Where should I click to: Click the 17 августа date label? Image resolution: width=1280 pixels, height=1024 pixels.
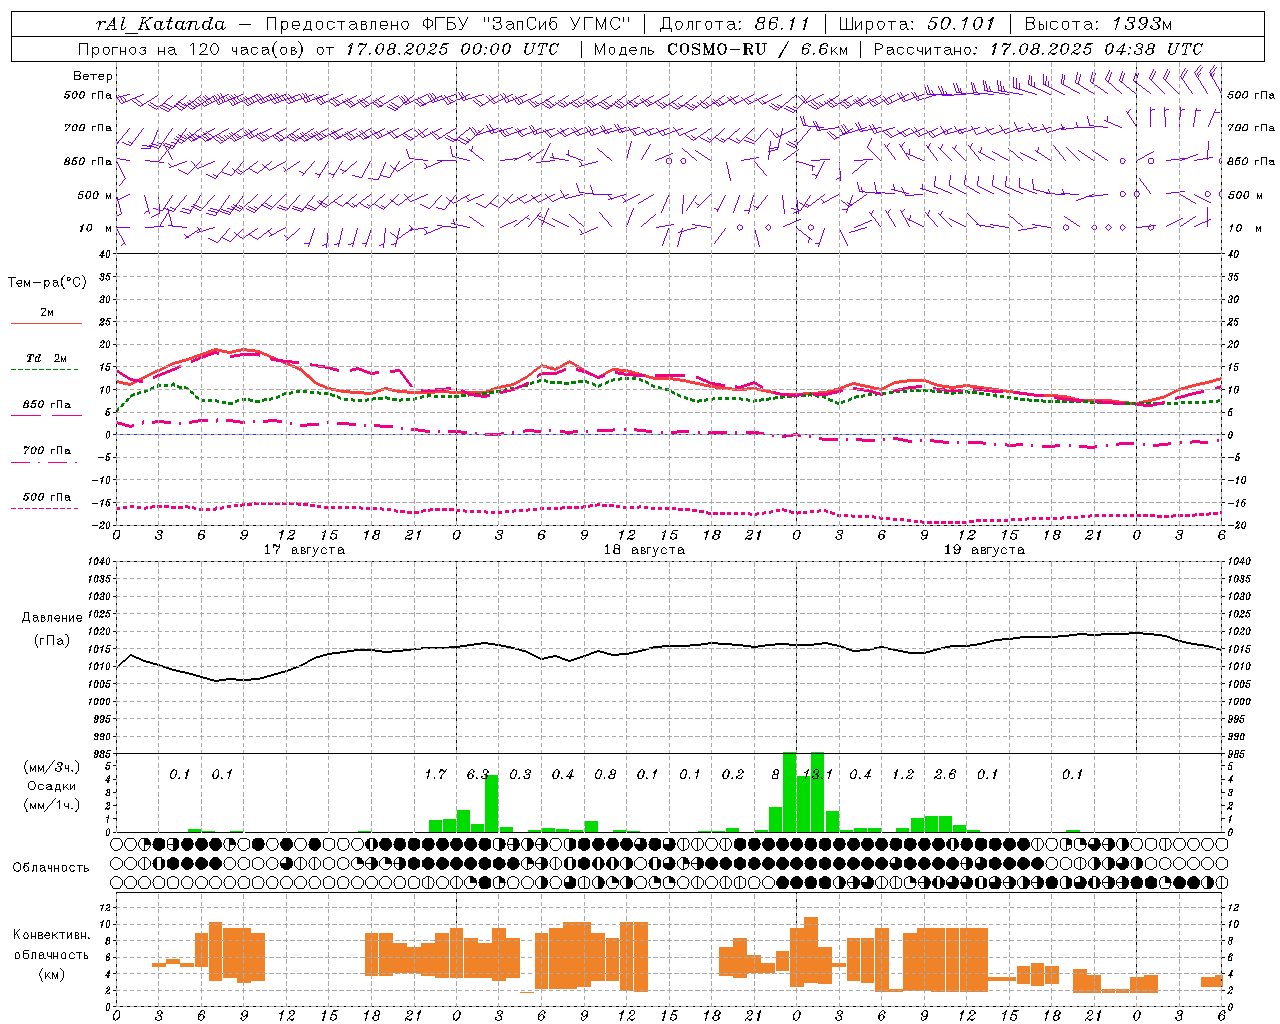(x=304, y=550)
